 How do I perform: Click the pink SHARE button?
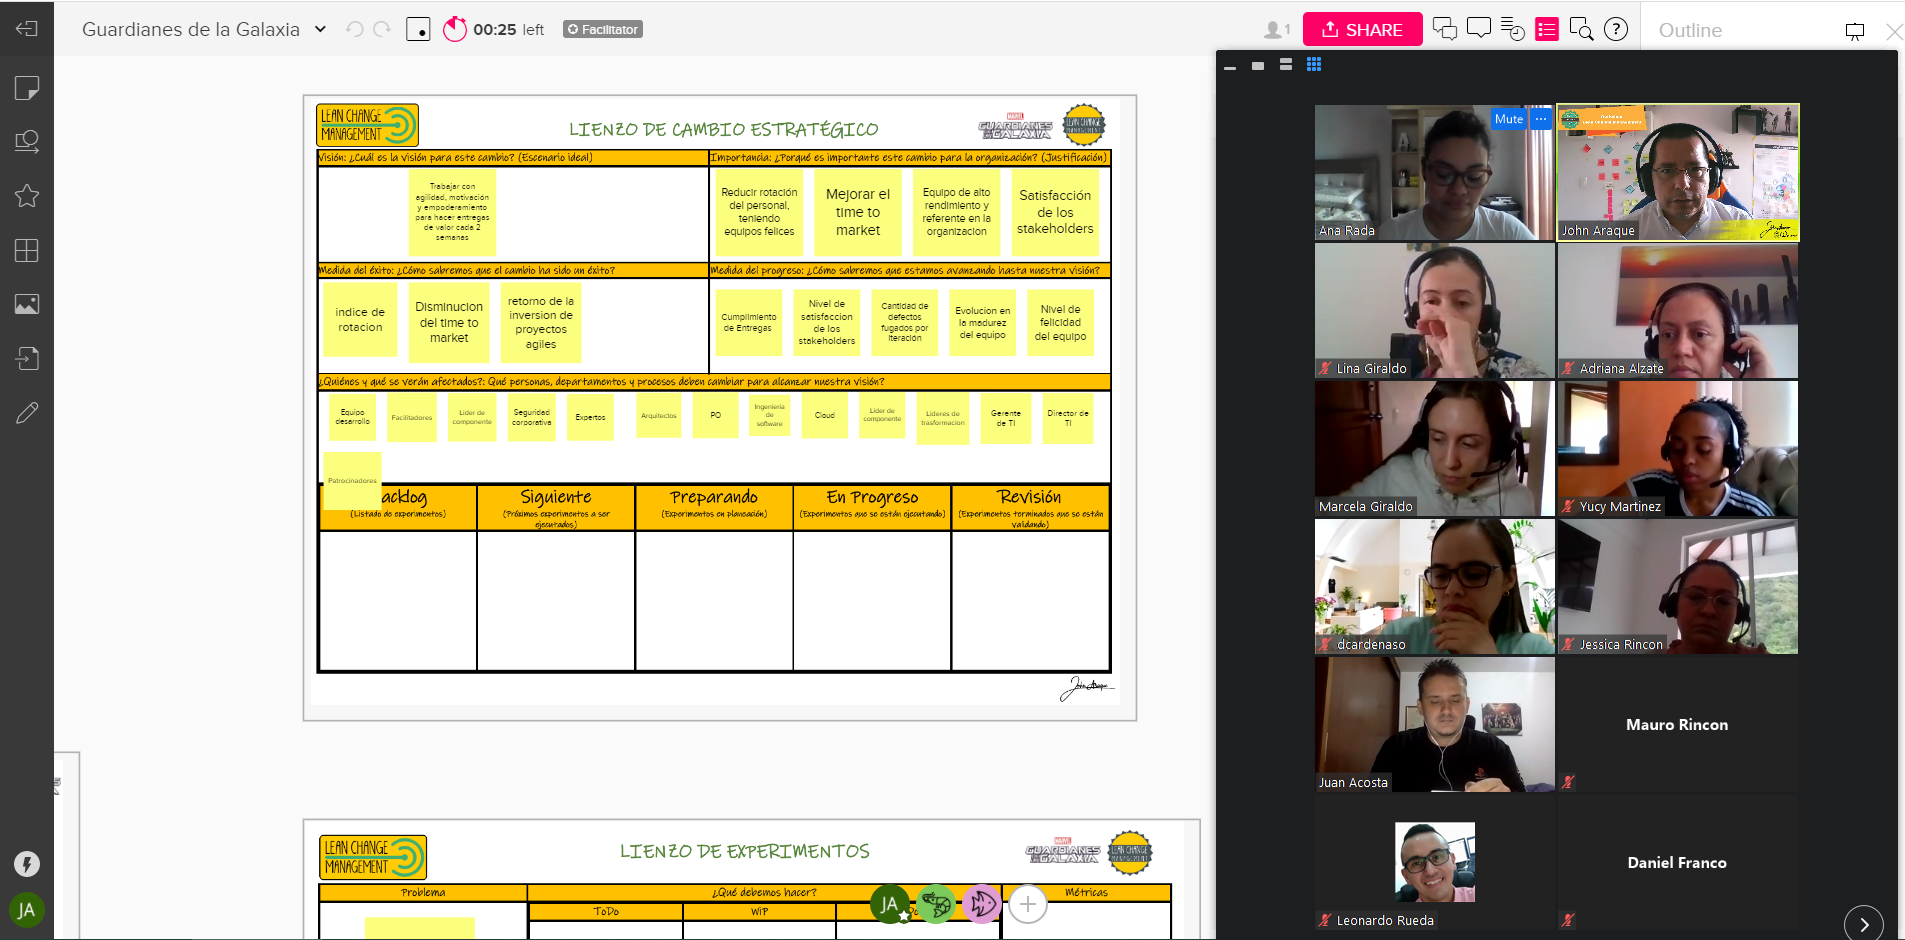point(1362,30)
